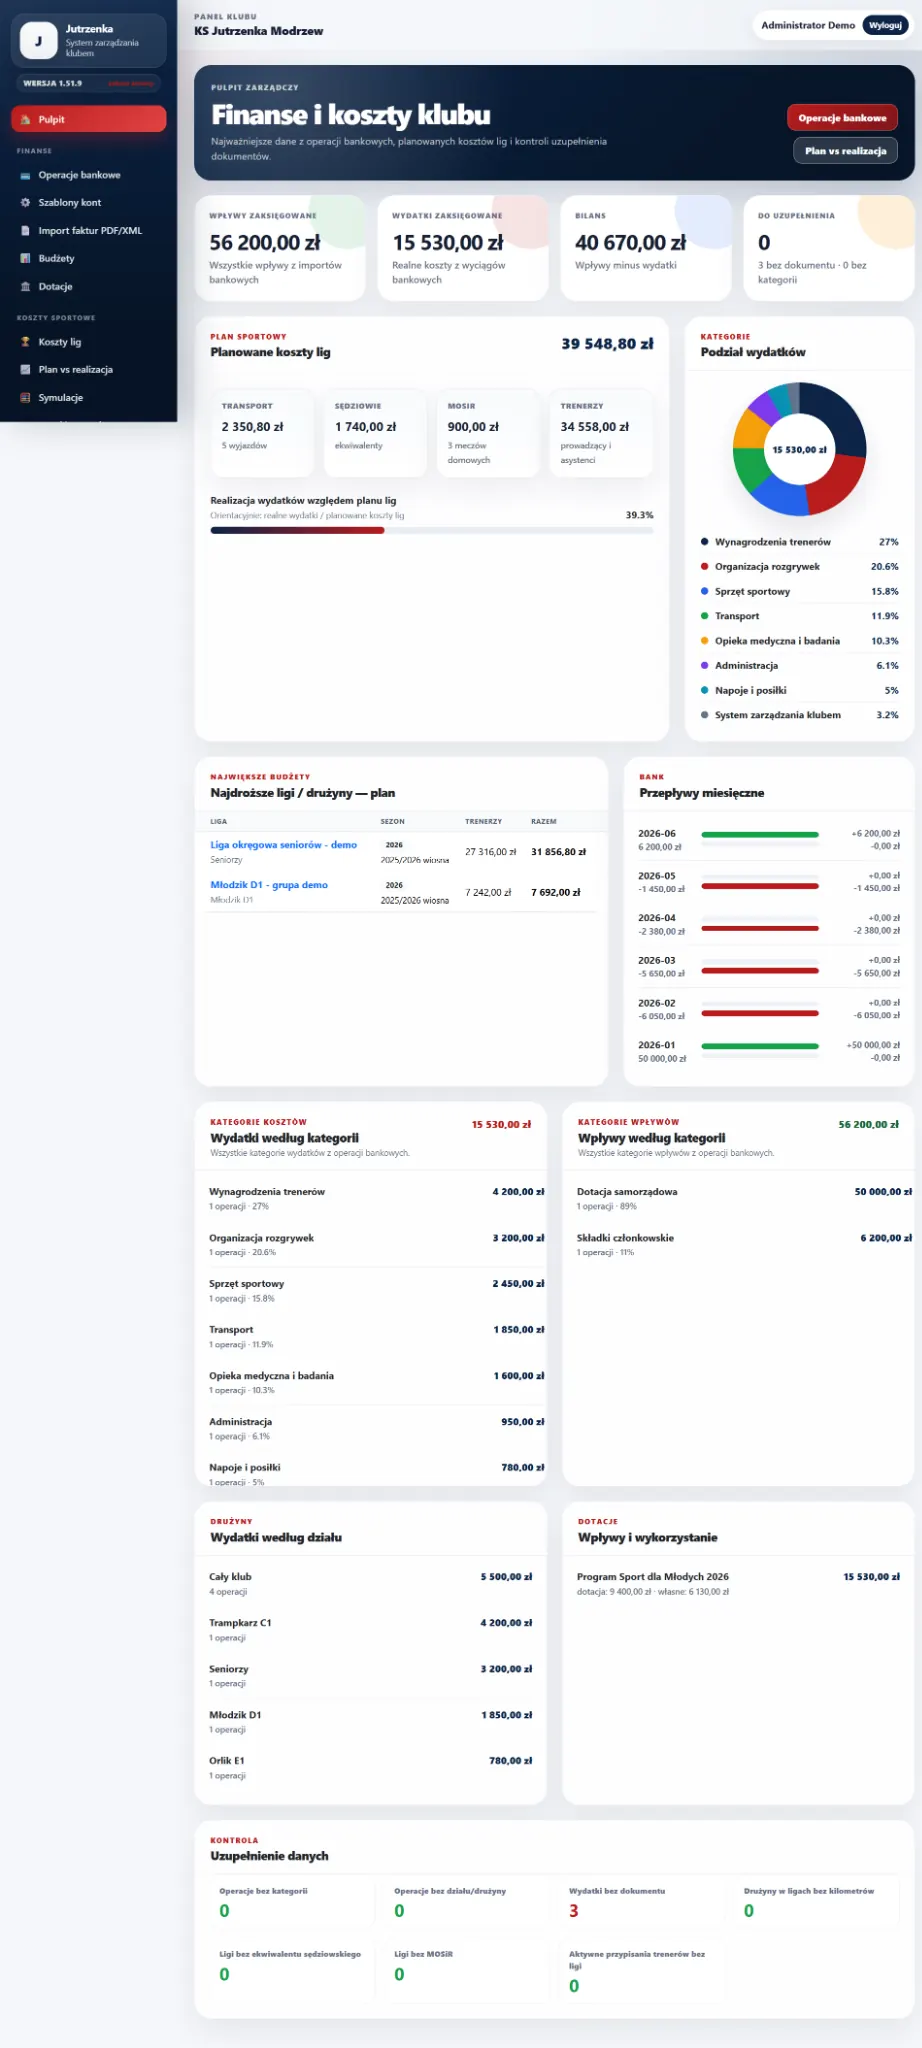Open Budżety using its chart icon

pos(25,259)
